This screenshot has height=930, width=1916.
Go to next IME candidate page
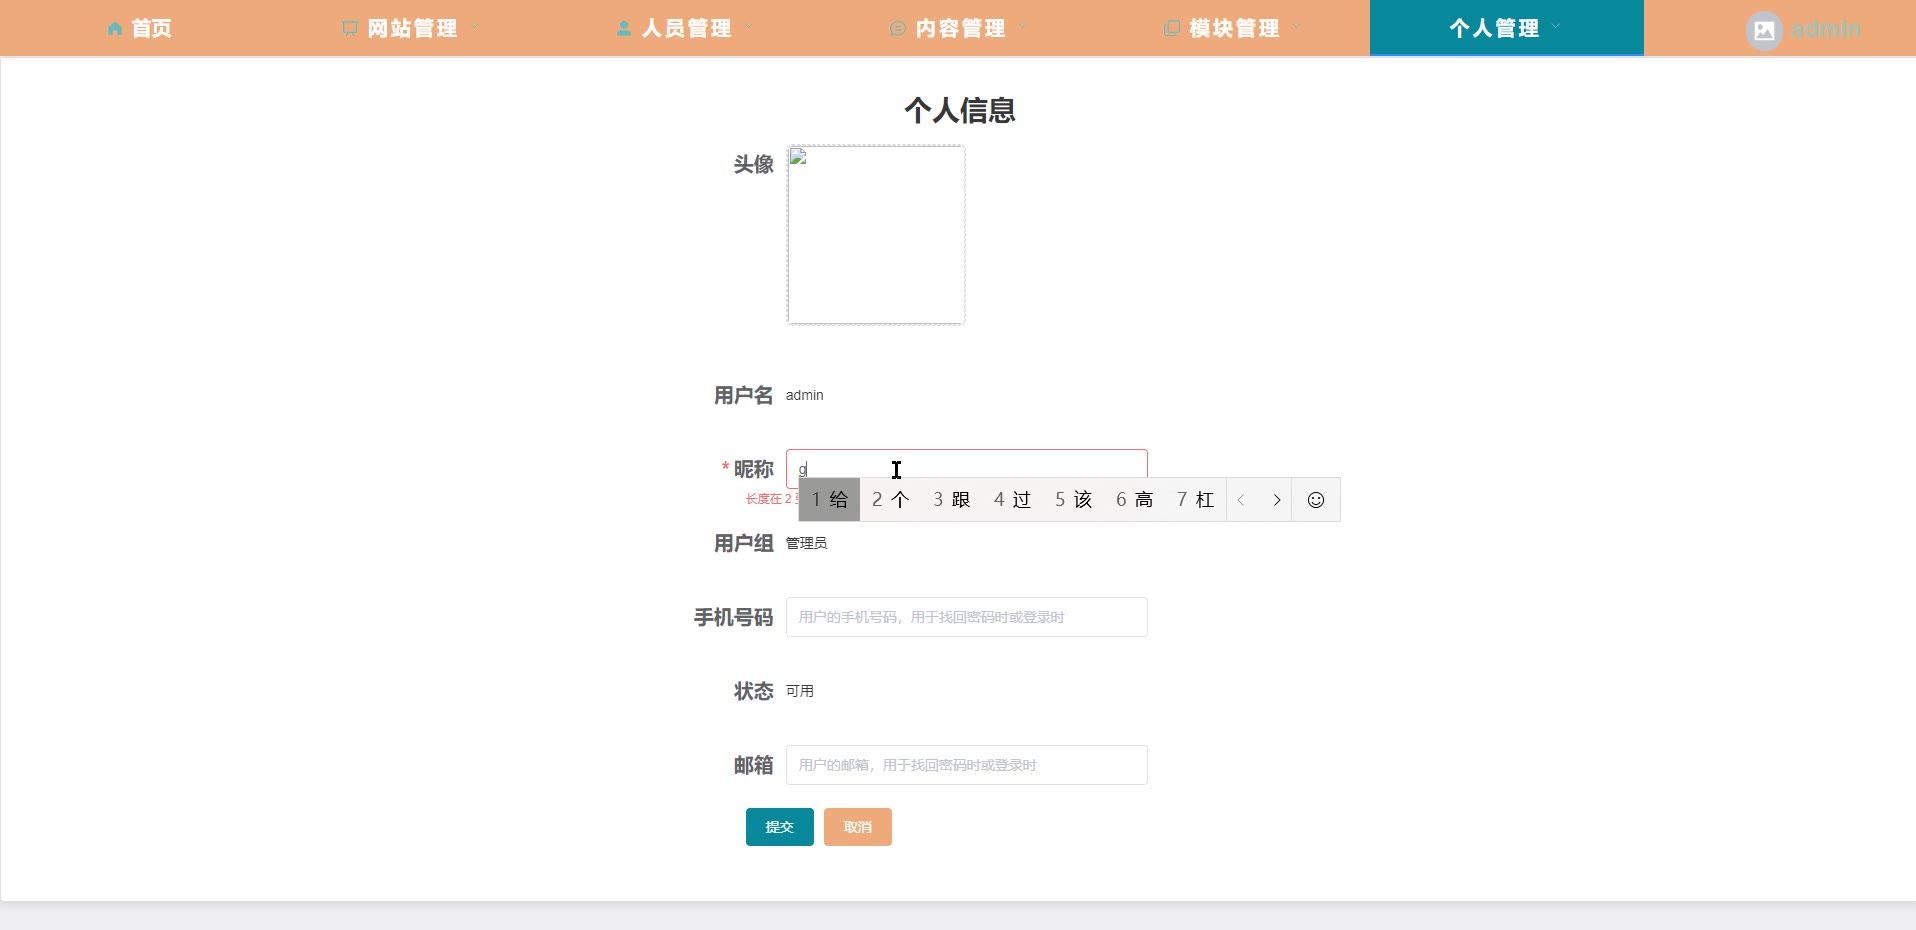click(x=1277, y=500)
